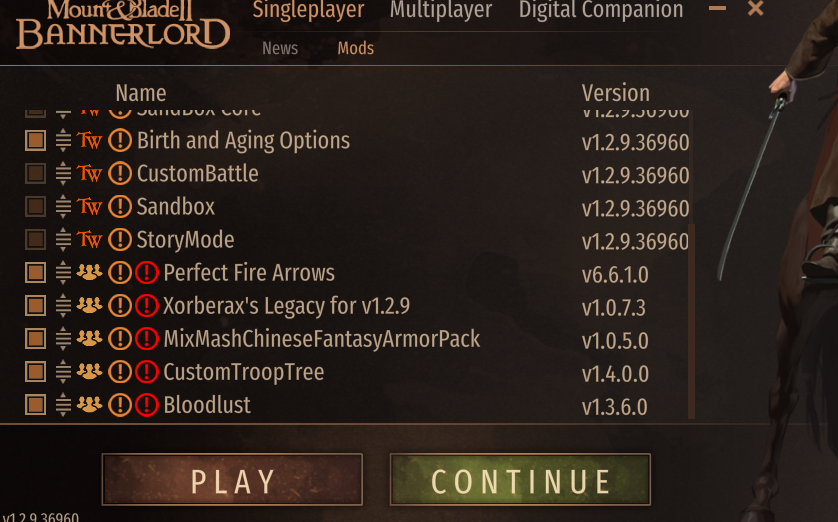Click the red error icon next to Bloodlust
Image resolution: width=838 pixels, height=522 pixels.
click(x=146, y=405)
